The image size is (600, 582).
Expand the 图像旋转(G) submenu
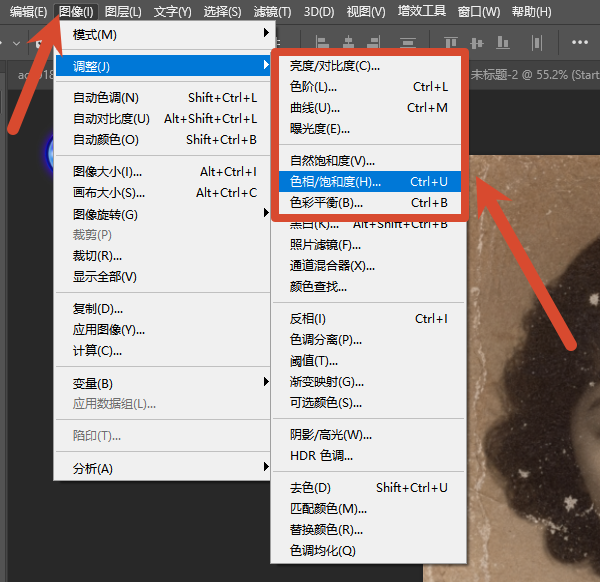click(x=163, y=214)
